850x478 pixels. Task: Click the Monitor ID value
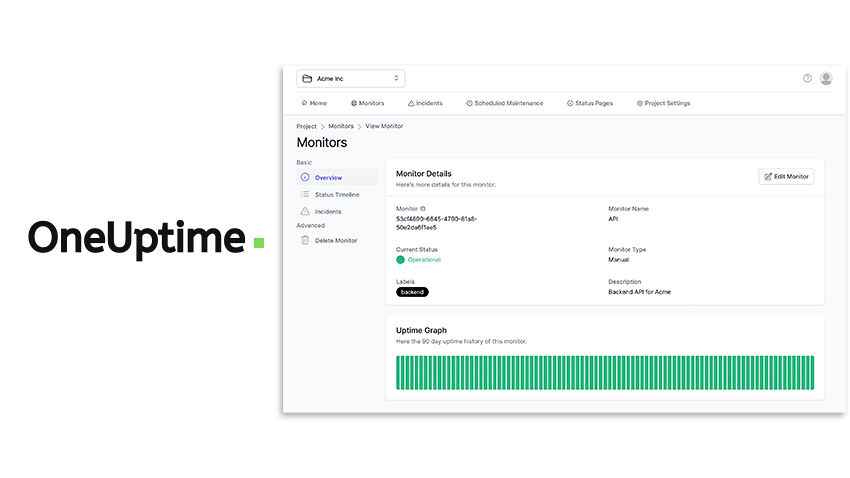pyautogui.click(x=436, y=223)
